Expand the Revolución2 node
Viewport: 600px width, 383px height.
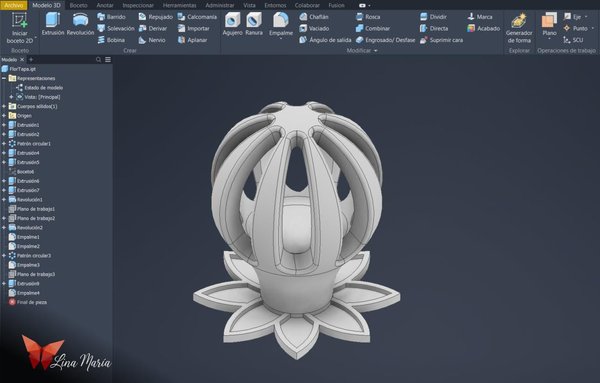[x=4, y=227]
